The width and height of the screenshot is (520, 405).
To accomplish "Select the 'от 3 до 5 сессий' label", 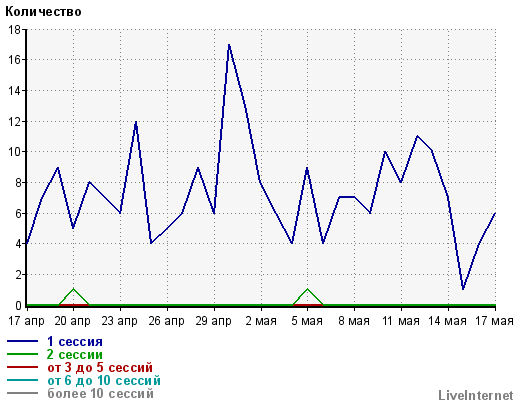I will click(x=100, y=367).
